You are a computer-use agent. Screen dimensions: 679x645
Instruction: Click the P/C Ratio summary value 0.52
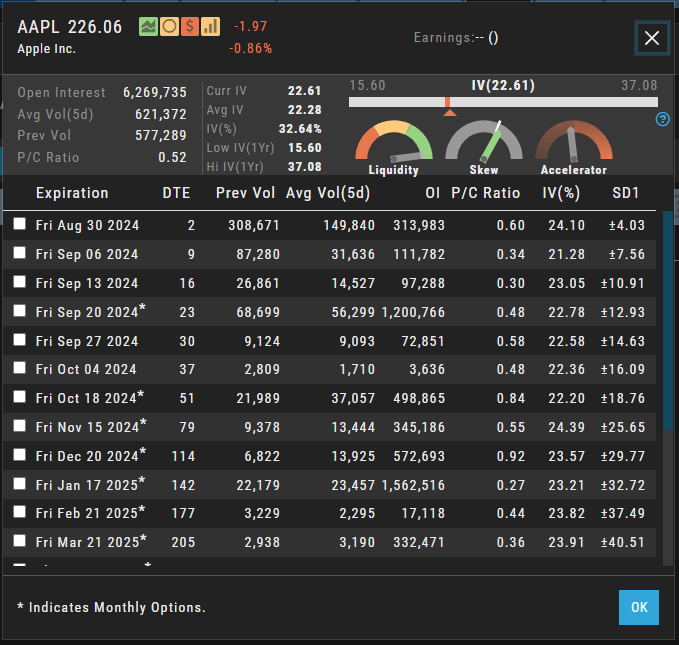click(172, 157)
